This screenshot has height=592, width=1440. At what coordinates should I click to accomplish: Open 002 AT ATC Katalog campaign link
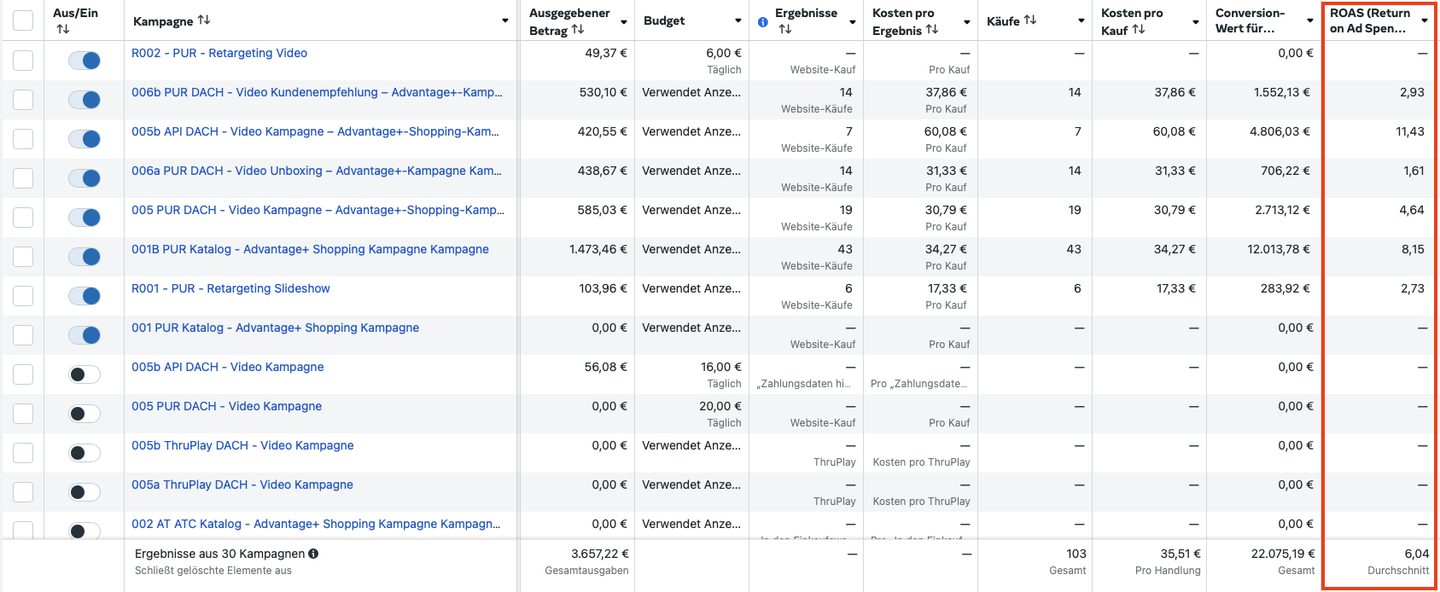coord(316,524)
